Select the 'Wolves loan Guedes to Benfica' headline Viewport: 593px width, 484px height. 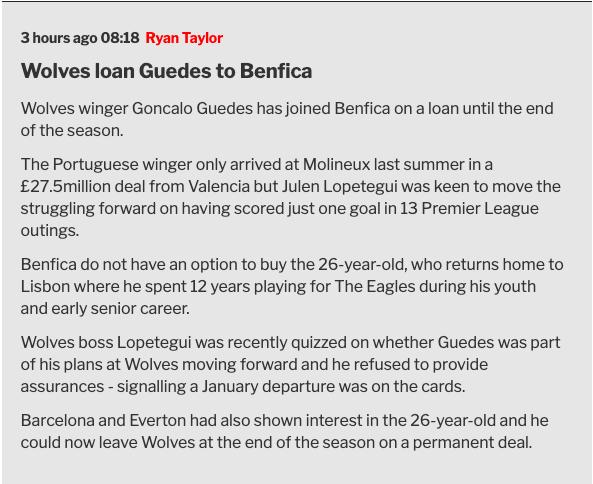click(x=166, y=71)
